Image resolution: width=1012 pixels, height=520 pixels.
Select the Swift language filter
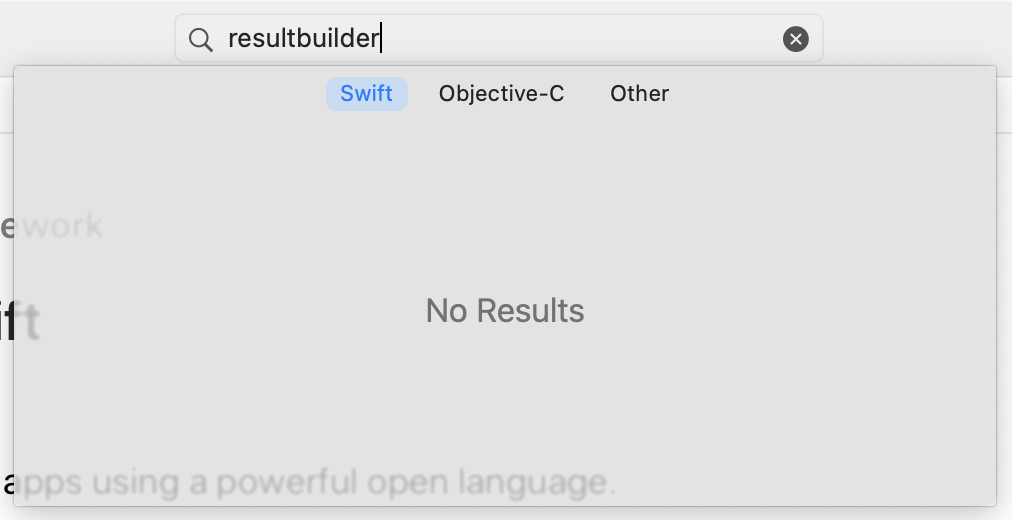coord(366,94)
